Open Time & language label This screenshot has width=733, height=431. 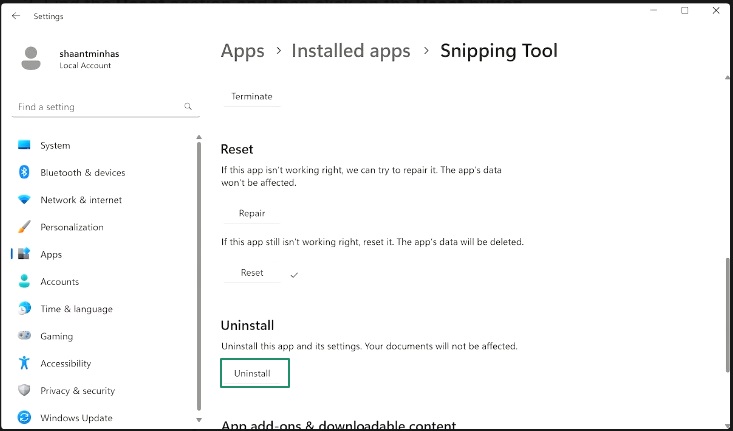[77, 309]
